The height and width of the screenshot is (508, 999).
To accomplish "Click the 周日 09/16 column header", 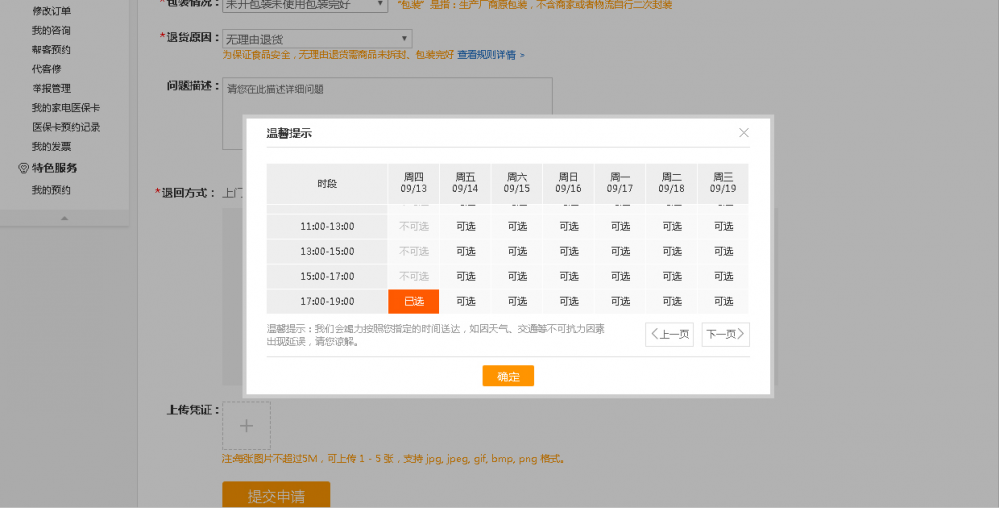I will pyautogui.click(x=568, y=184).
